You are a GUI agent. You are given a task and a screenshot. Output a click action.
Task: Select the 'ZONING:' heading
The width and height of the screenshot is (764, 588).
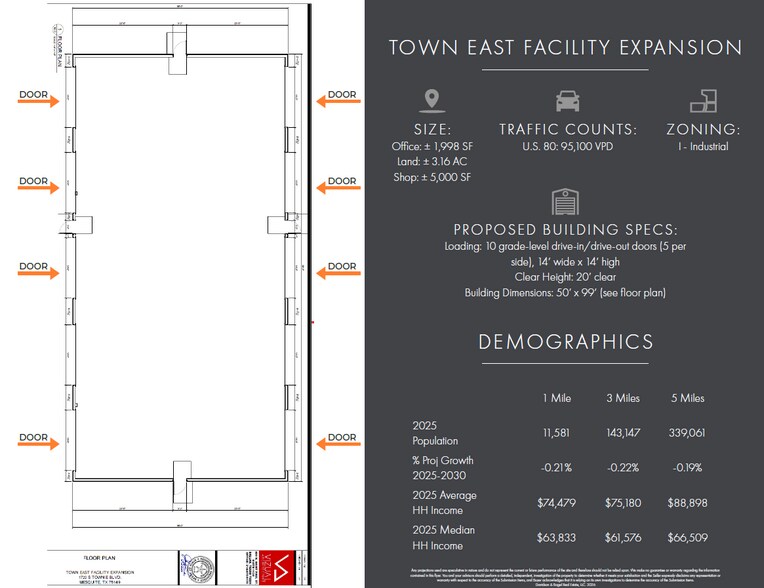point(703,129)
